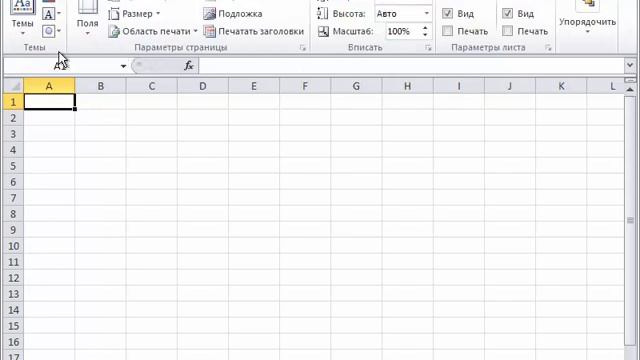This screenshot has width=640, height=360.
Task: Click inside the formula bar
Action: (411, 66)
